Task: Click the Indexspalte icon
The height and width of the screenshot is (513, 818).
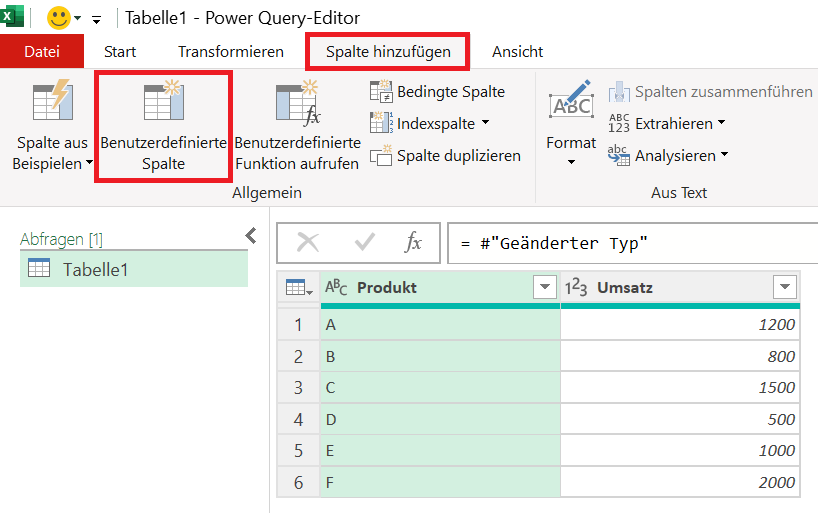Action: pyautogui.click(x=381, y=123)
